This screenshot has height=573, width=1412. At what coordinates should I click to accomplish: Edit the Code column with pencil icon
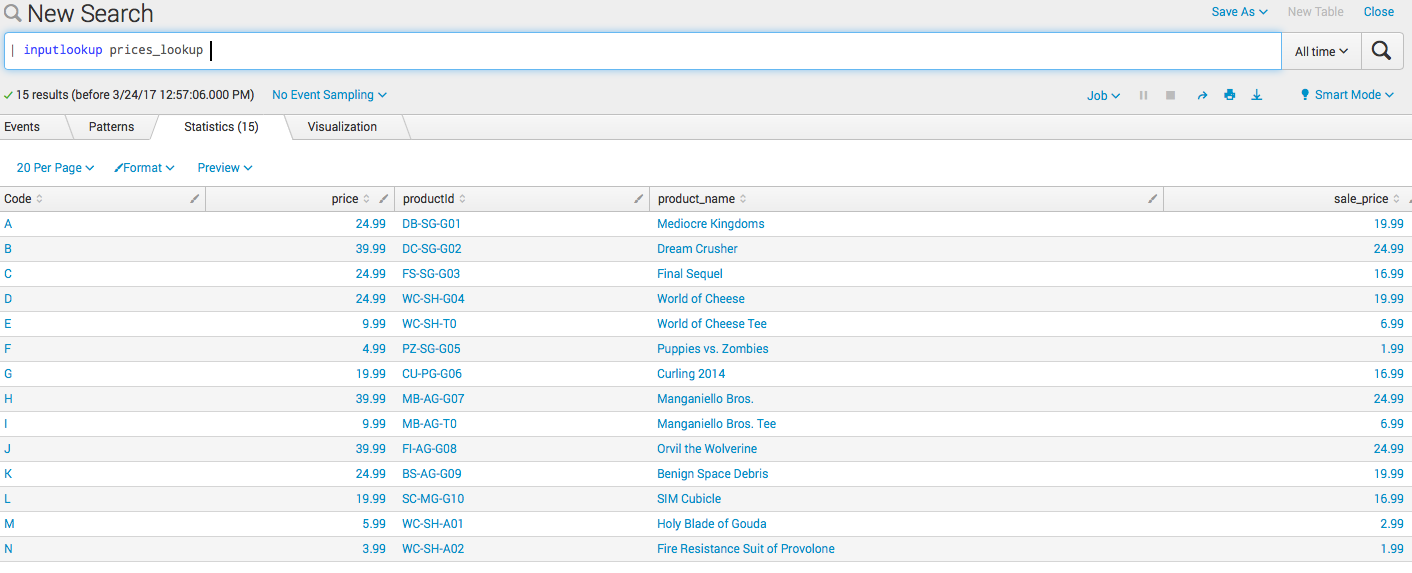[194, 199]
